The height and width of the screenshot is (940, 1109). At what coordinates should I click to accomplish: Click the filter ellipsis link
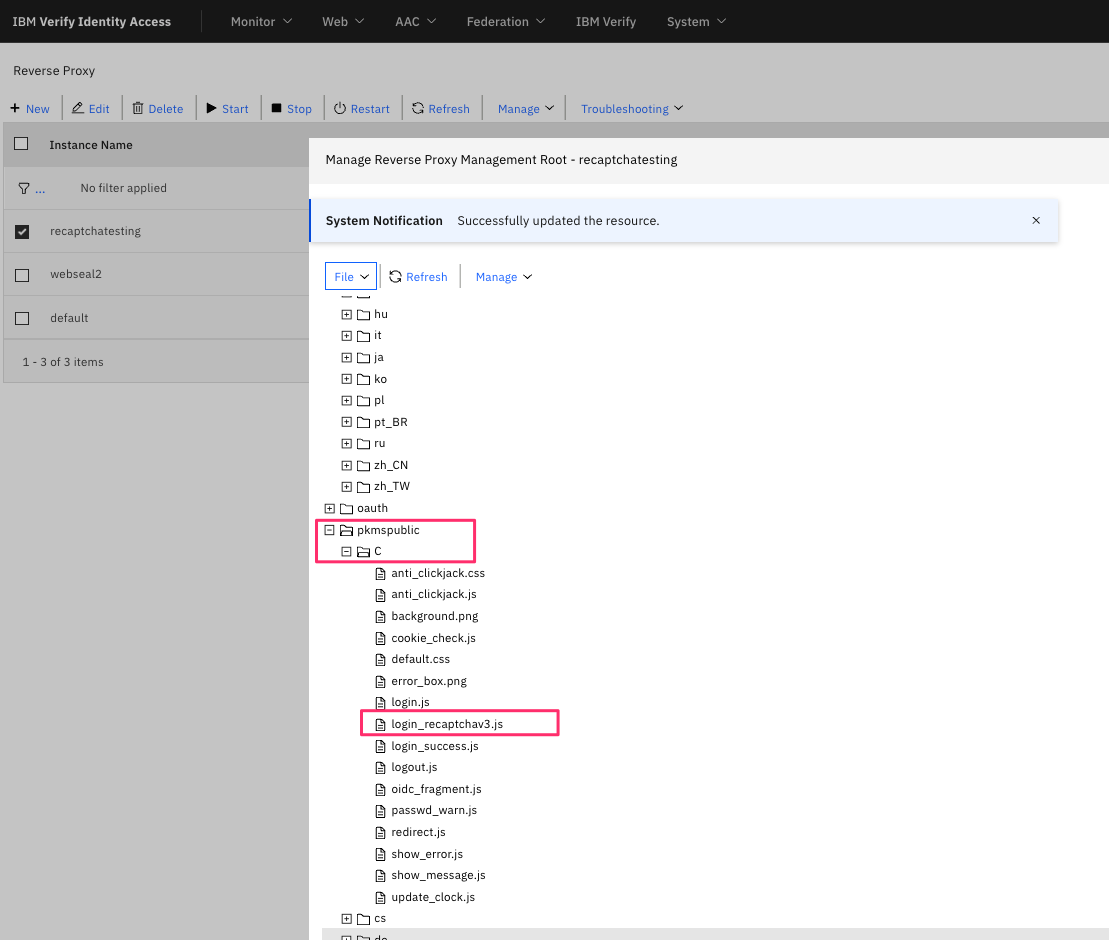point(40,190)
